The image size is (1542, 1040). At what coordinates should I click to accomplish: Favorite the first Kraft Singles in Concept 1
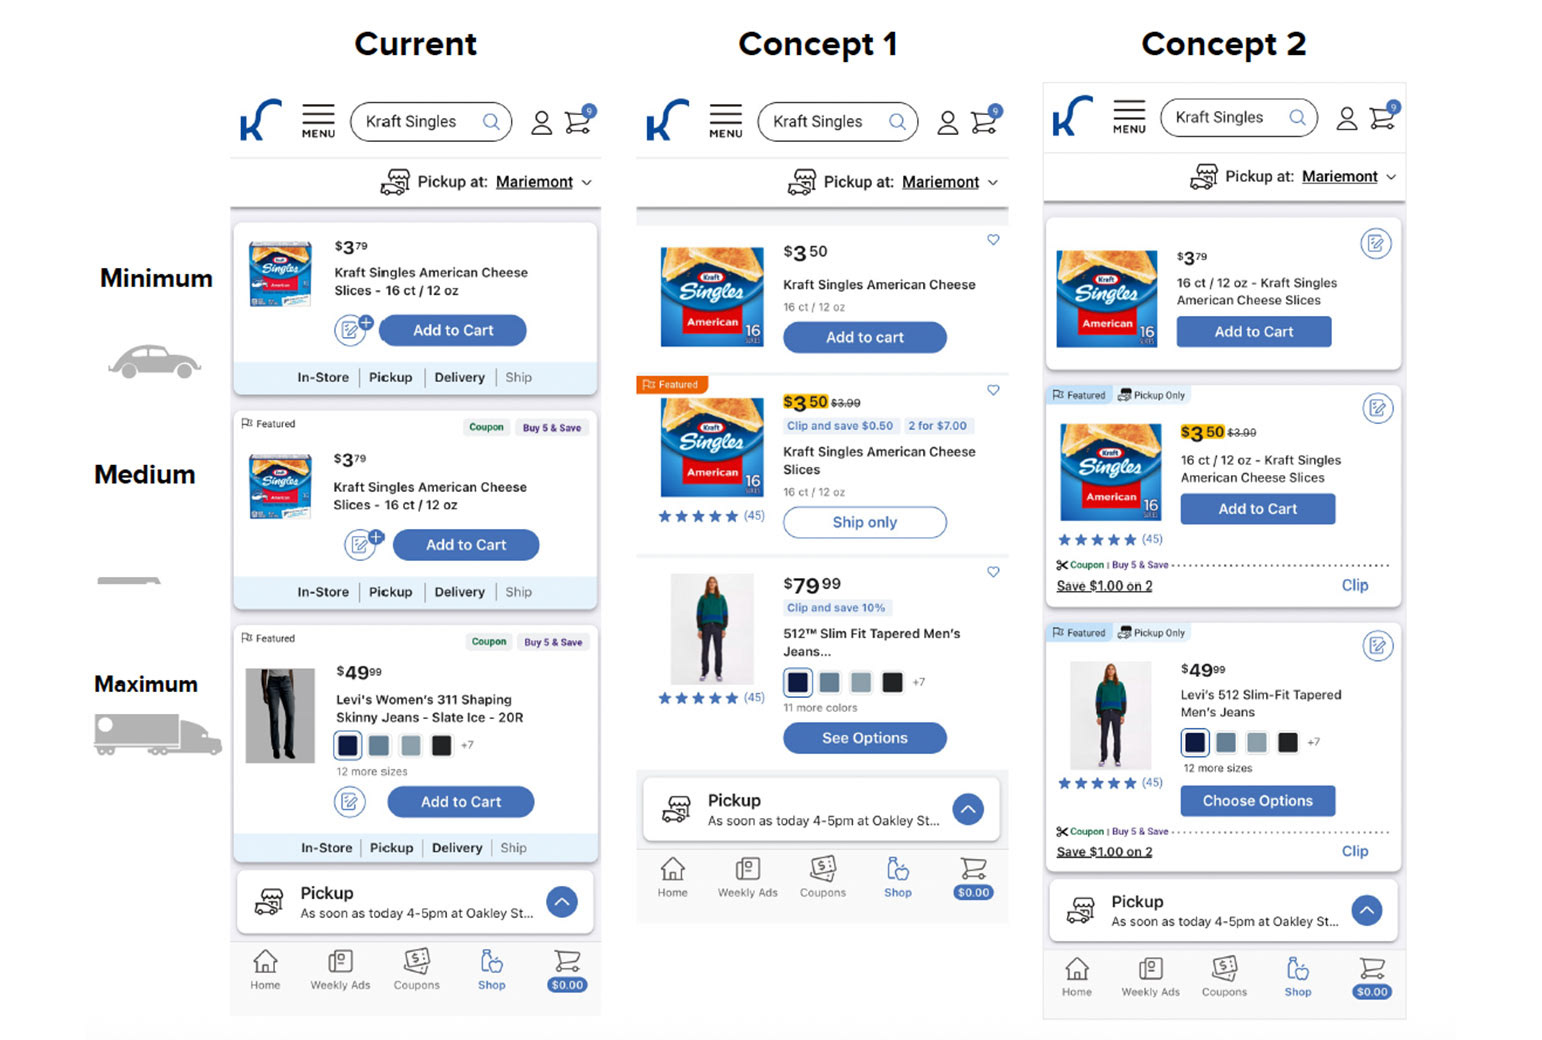[x=993, y=240]
